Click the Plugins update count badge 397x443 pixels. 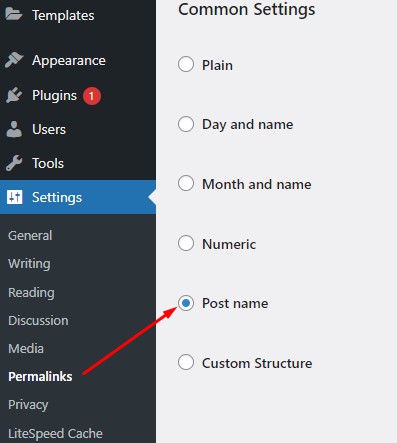click(x=92, y=96)
